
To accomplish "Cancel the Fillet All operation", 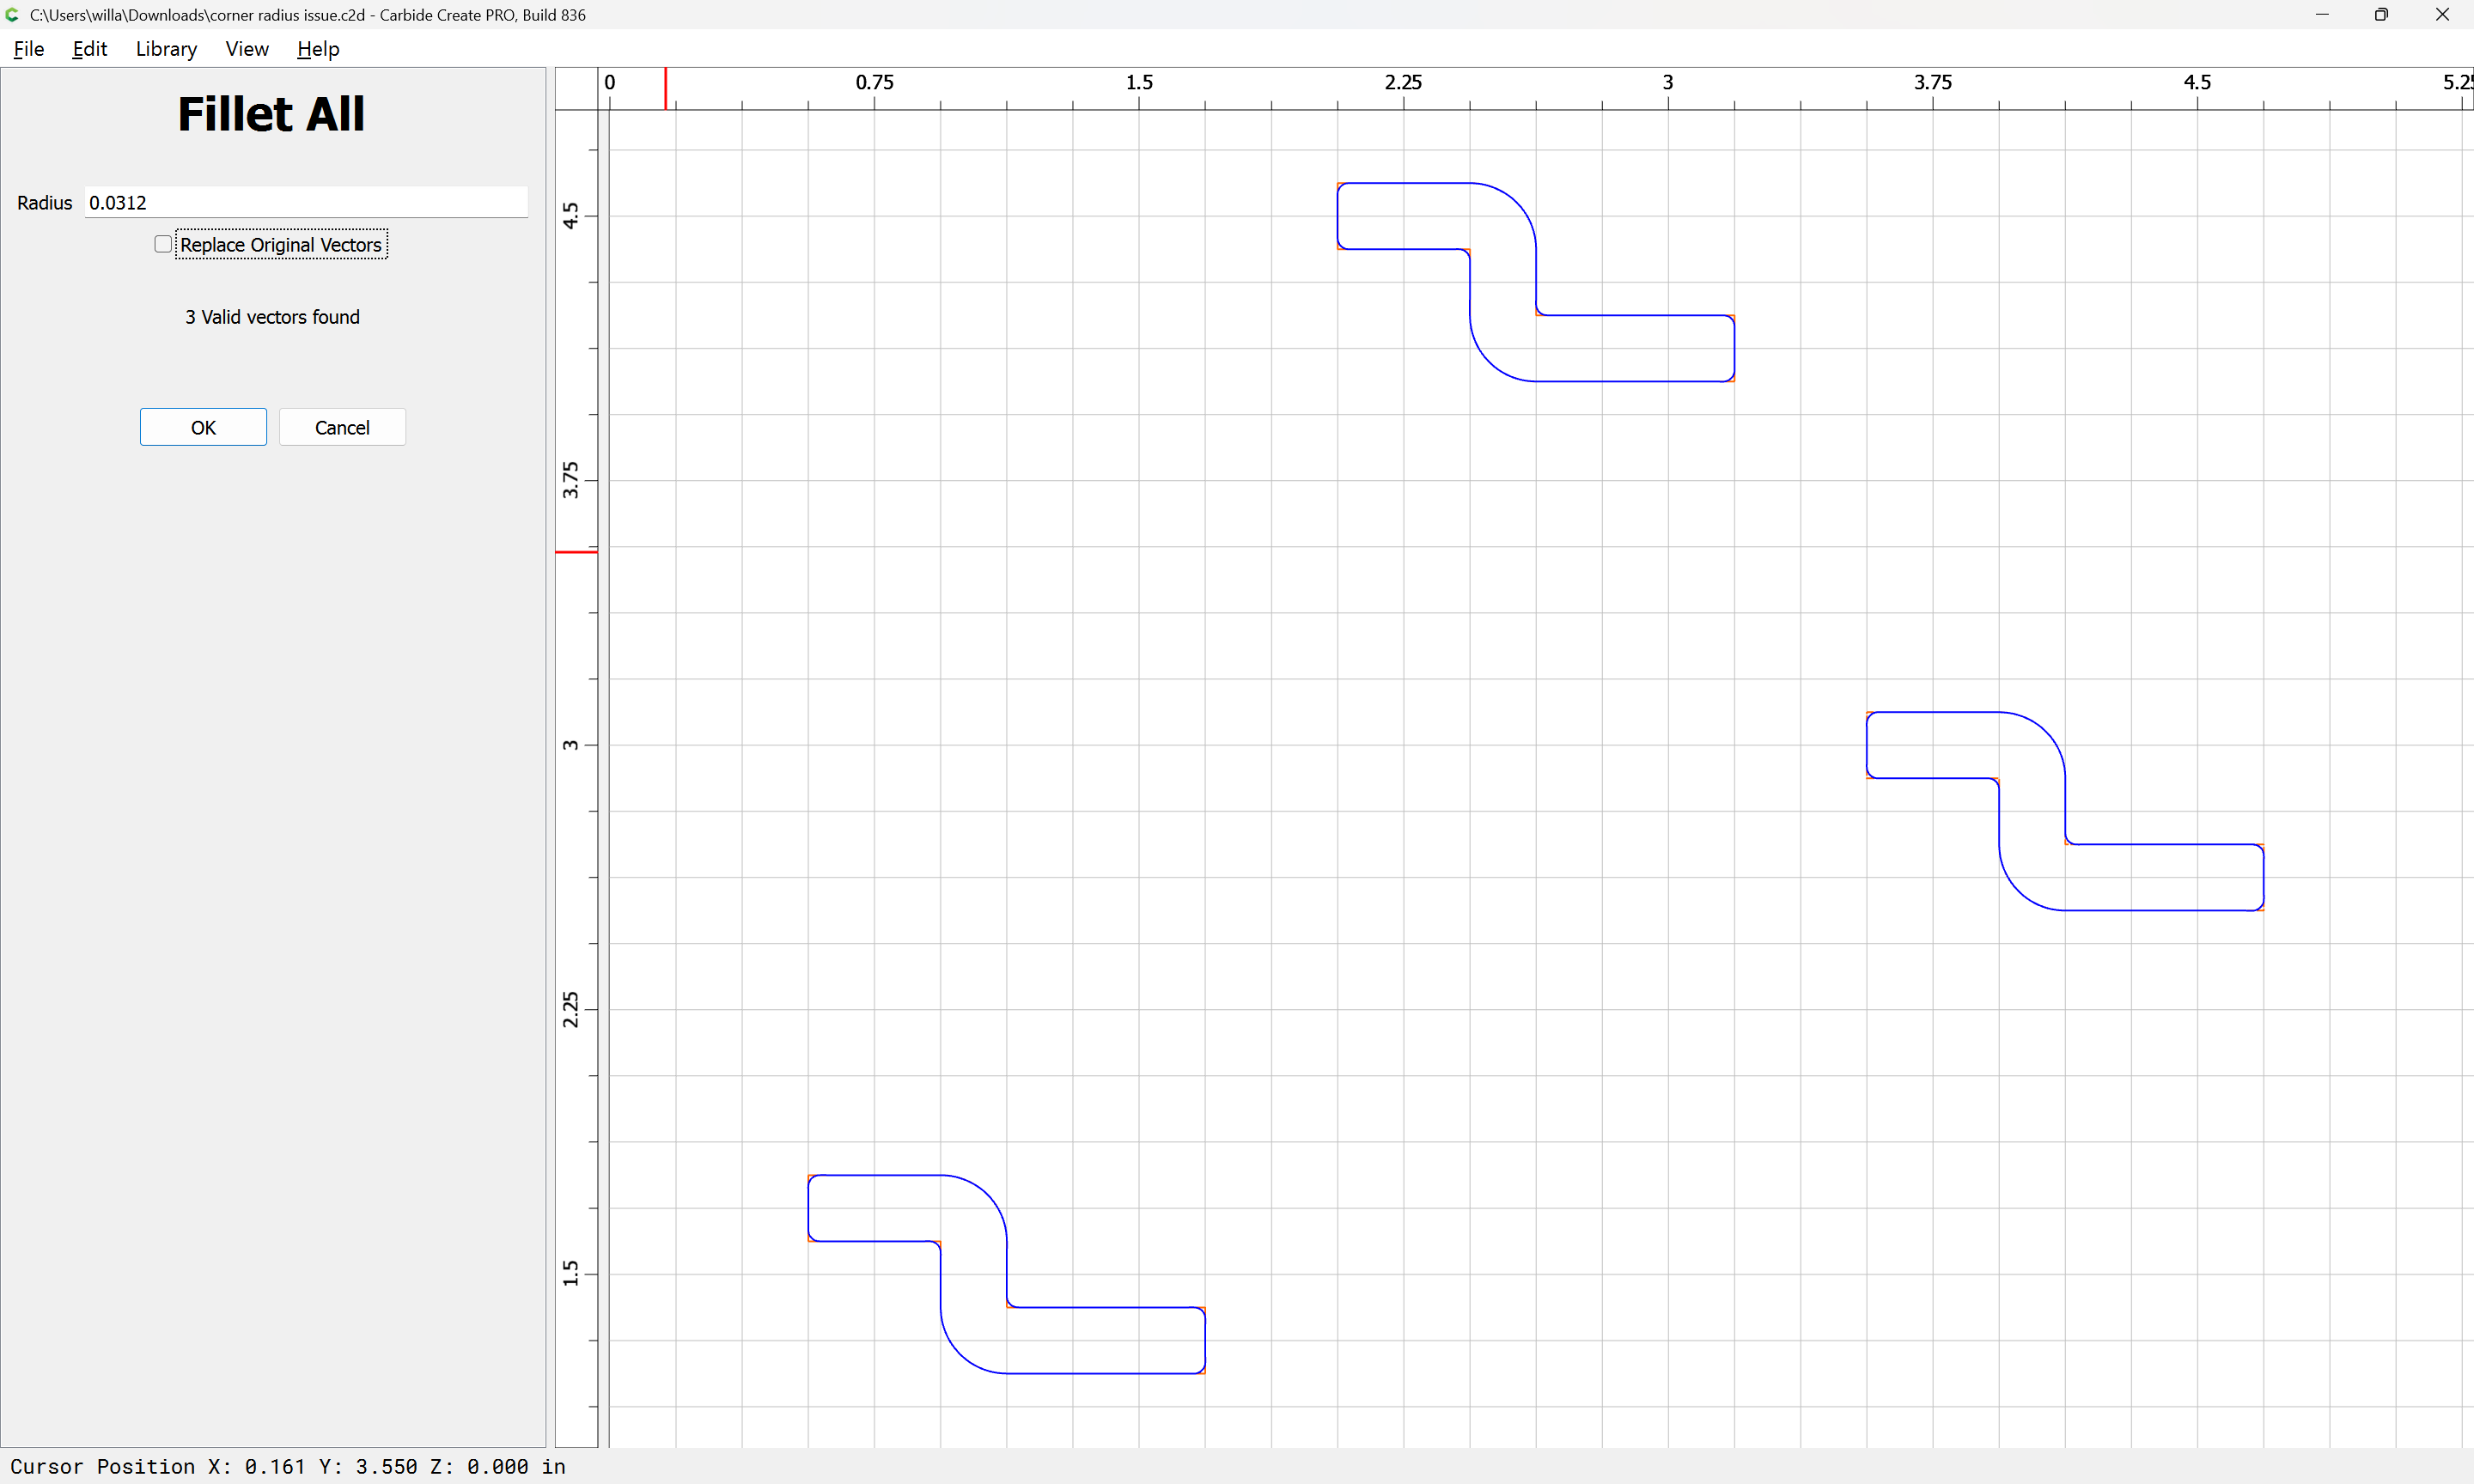I will pyautogui.click(x=342, y=427).
